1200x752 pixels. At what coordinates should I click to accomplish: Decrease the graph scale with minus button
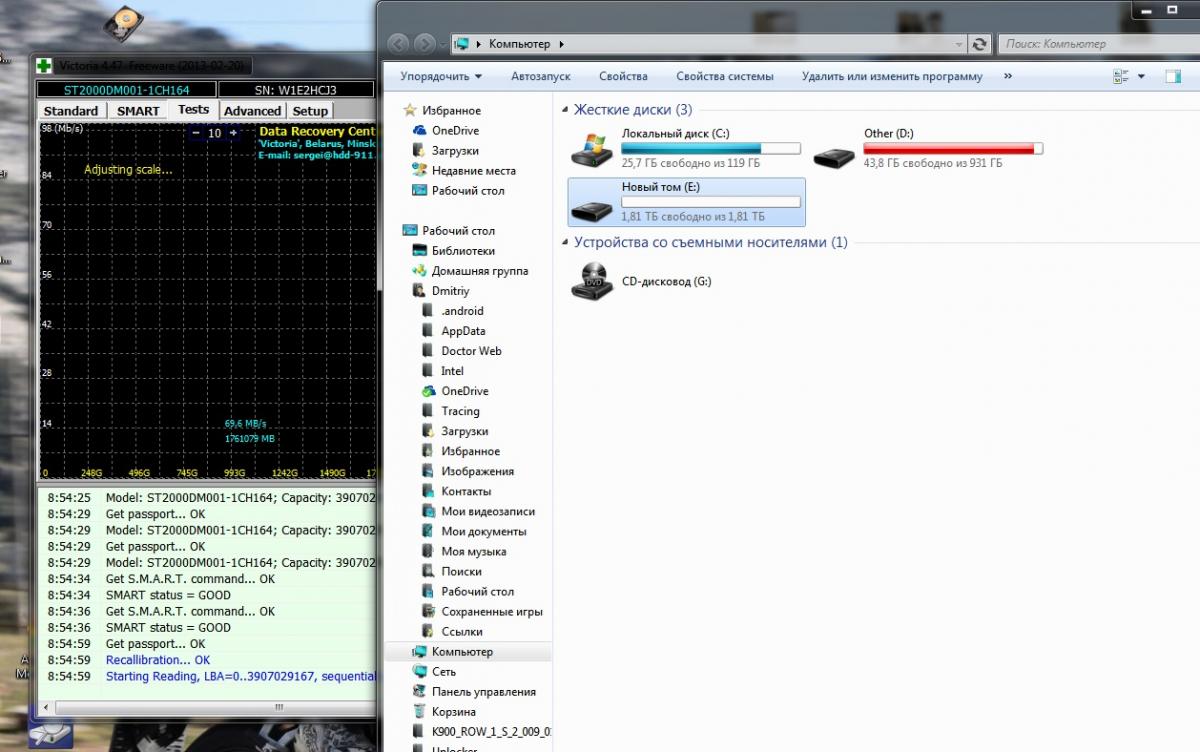[197, 133]
